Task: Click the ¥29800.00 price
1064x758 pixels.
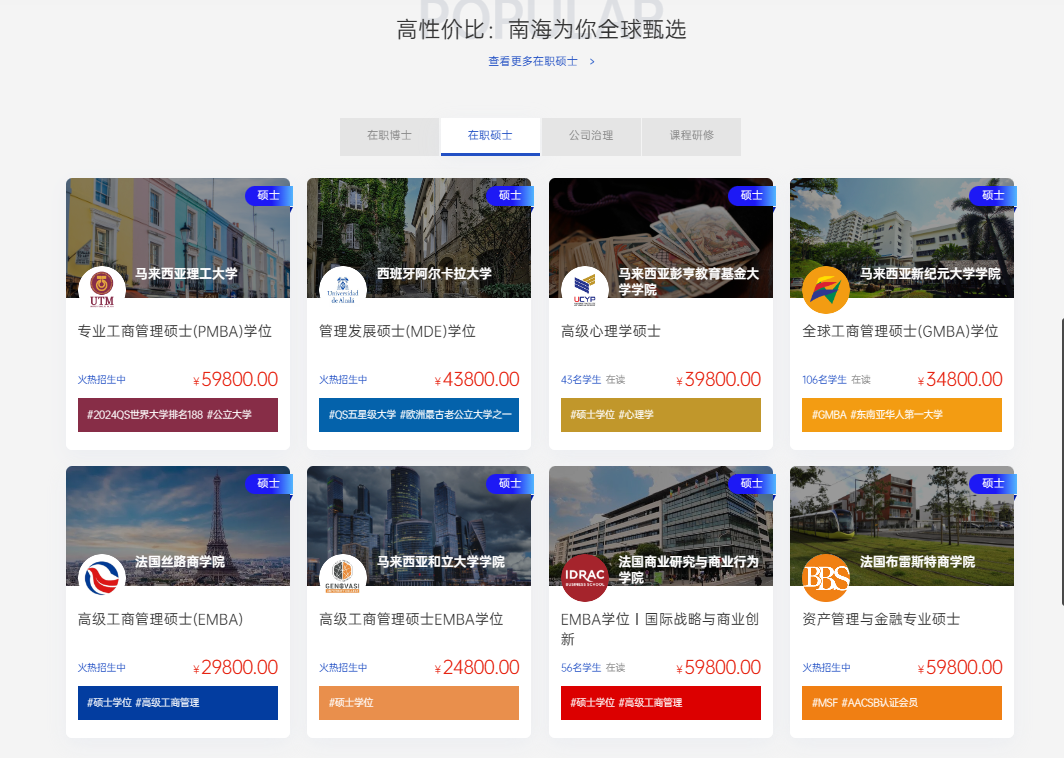Action: pyautogui.click(x=235, y=668)
